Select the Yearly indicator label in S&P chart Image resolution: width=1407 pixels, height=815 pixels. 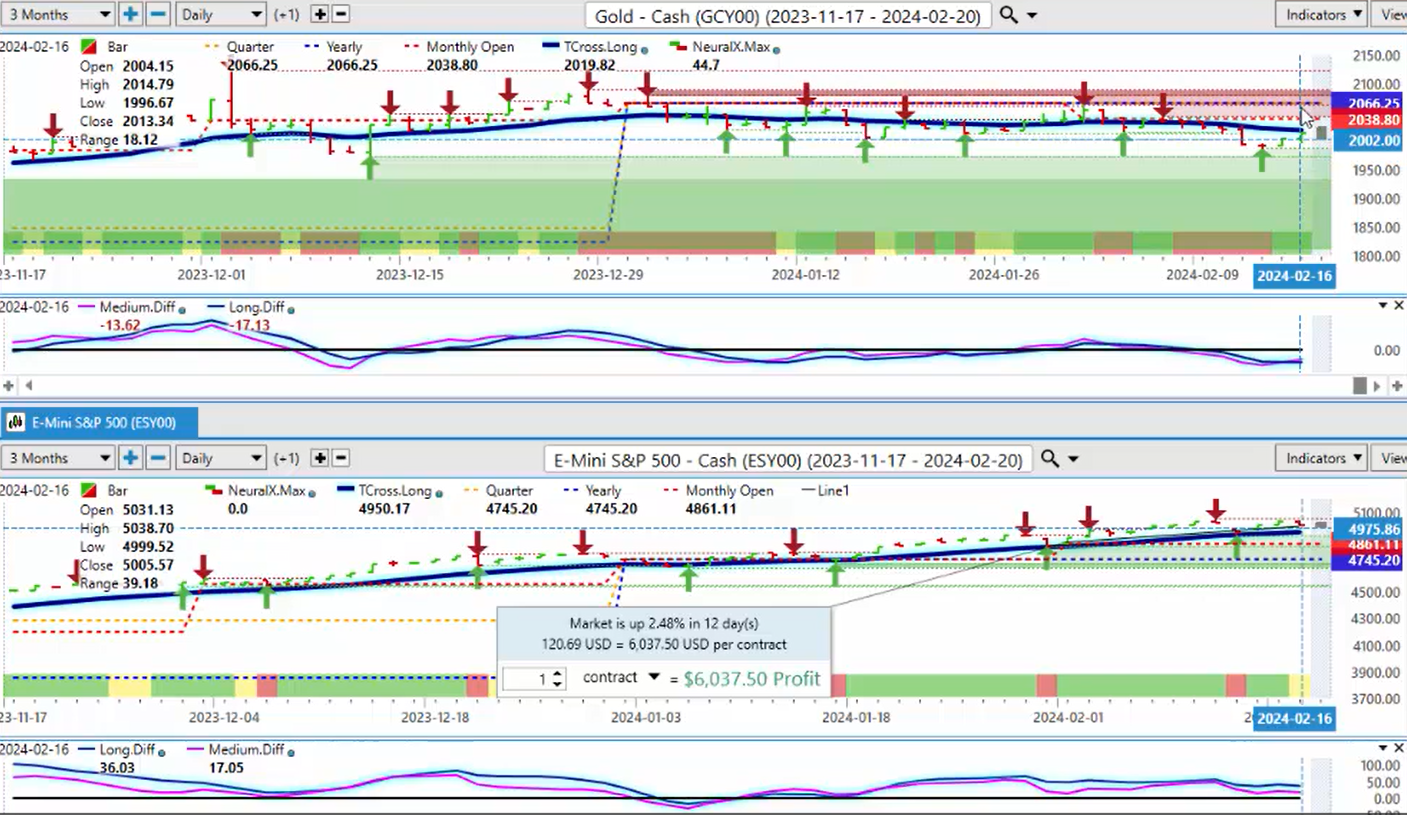(x=603, y=491)
